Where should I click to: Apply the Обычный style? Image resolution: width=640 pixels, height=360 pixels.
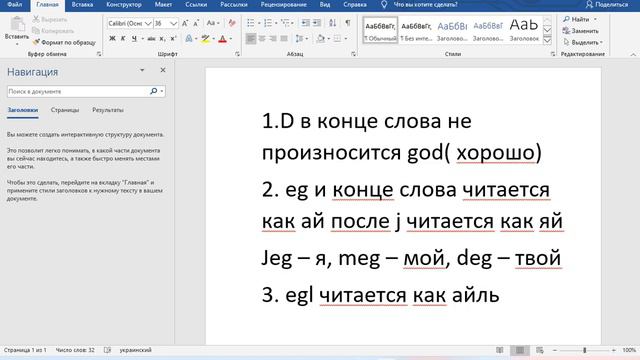380,30
